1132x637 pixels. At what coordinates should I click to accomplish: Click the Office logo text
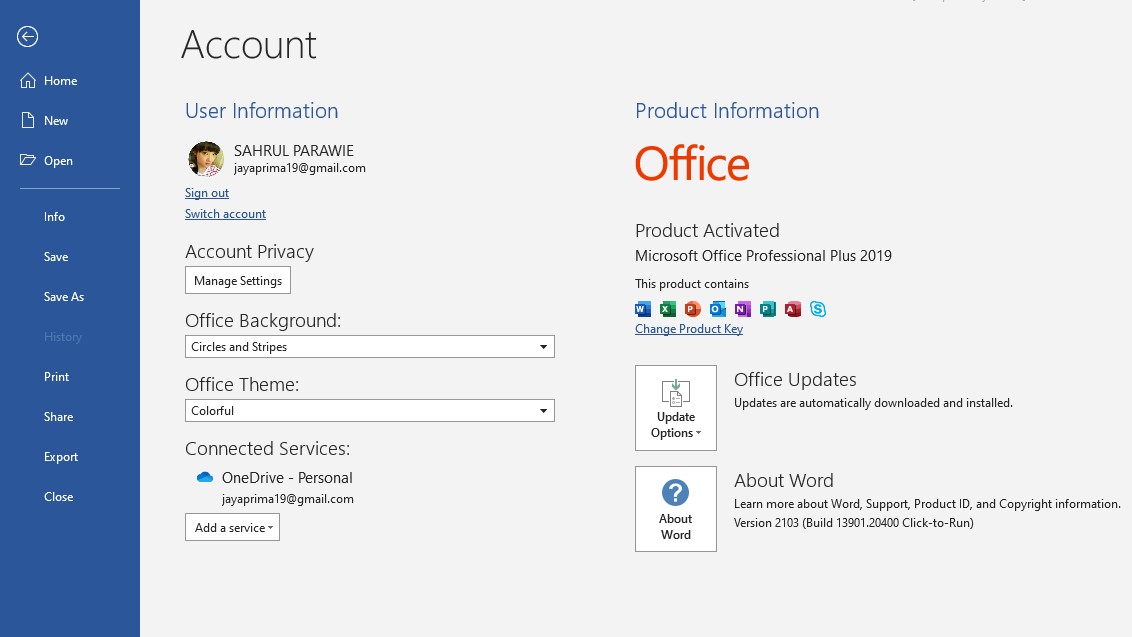click(692, 163)
